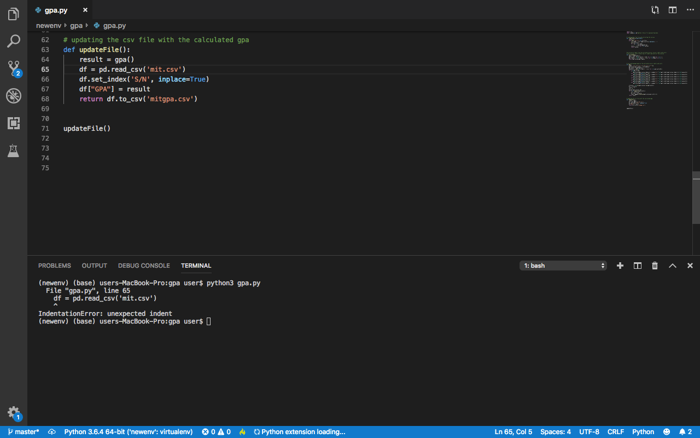Switch to the PROBLEMS tab

[54, 266]
